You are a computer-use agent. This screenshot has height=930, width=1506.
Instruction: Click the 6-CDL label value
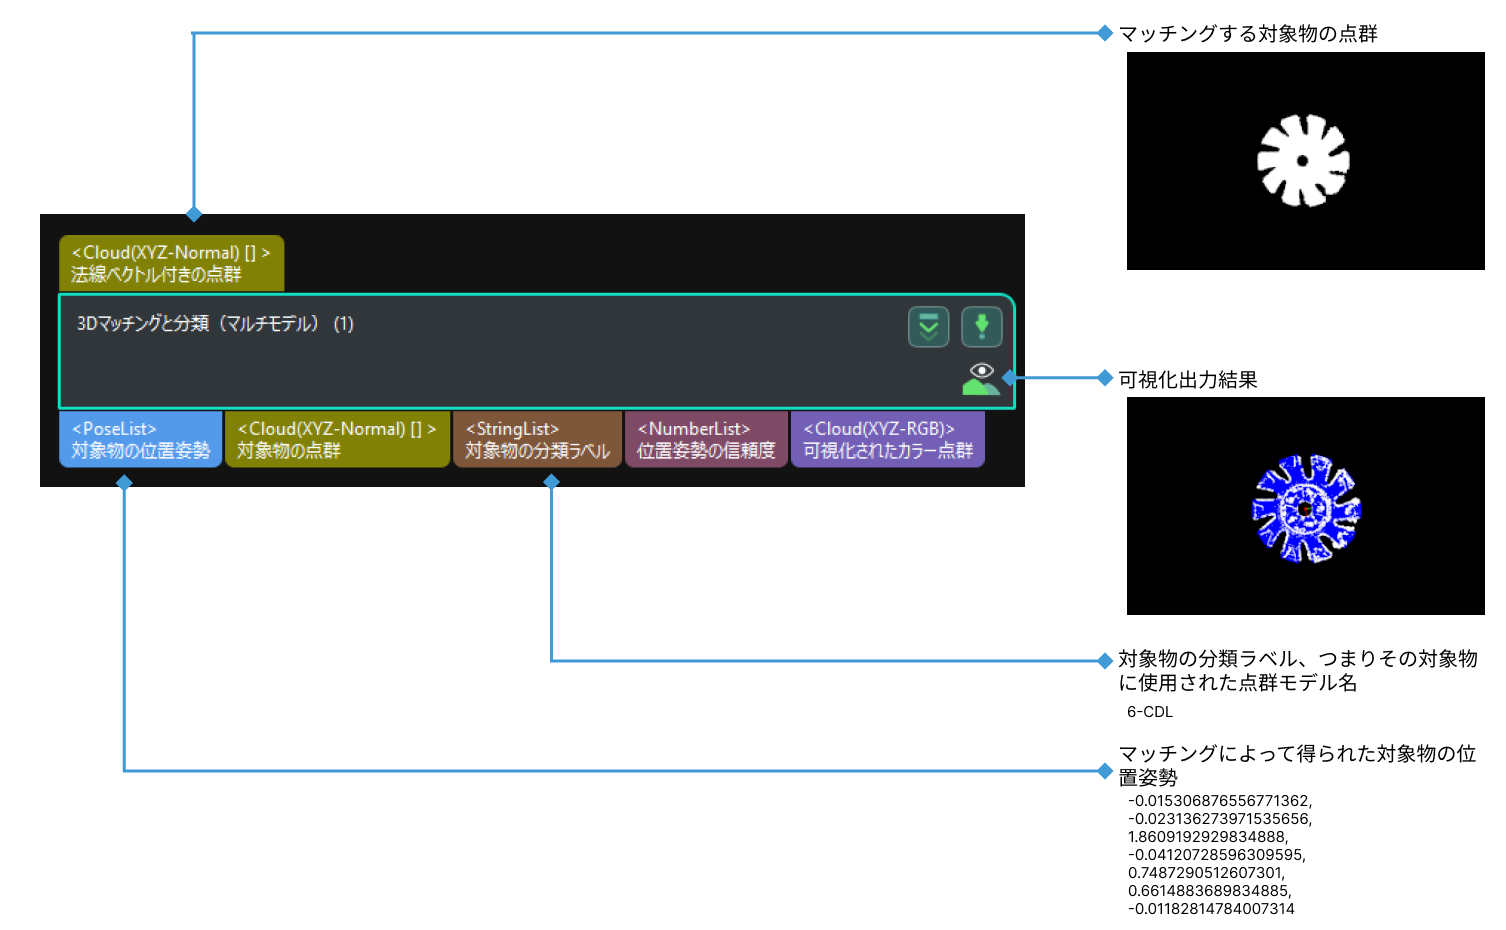pos(1149,712)
